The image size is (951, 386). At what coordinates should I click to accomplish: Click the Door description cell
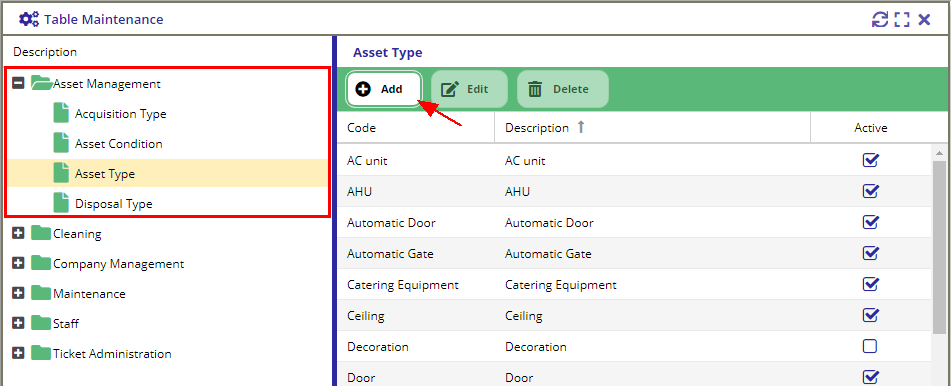(x=653, y=375)
